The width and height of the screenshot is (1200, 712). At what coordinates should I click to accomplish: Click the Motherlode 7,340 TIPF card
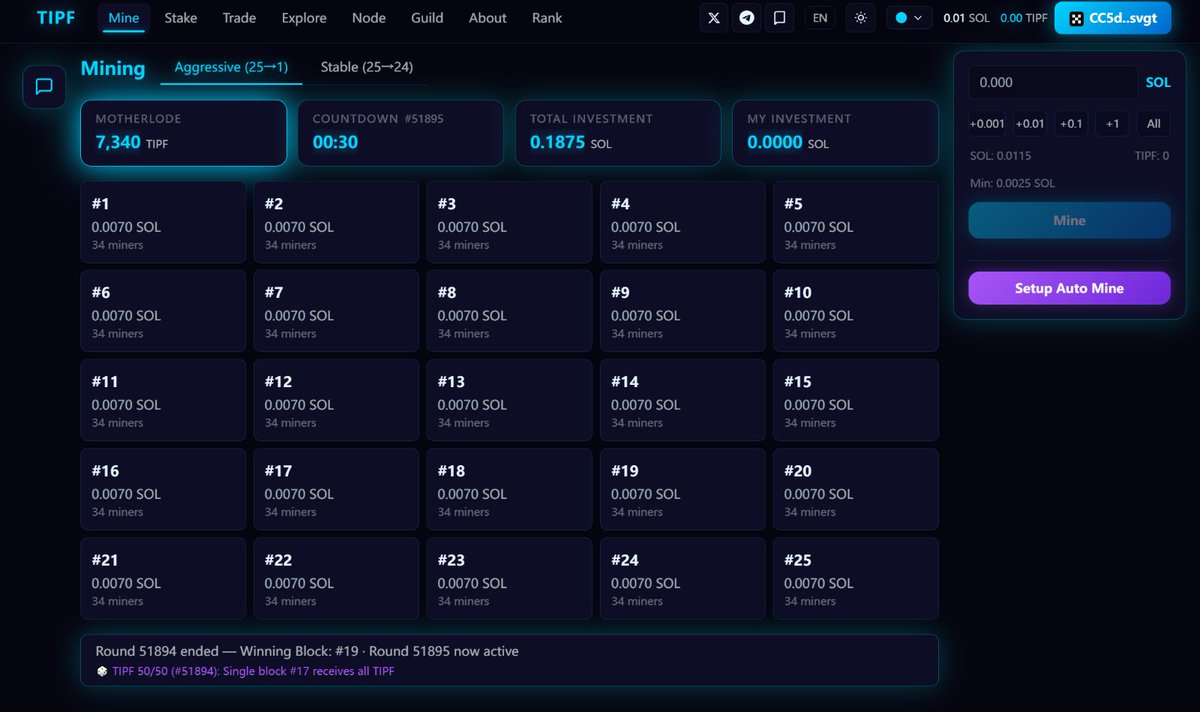pos(184,133)
